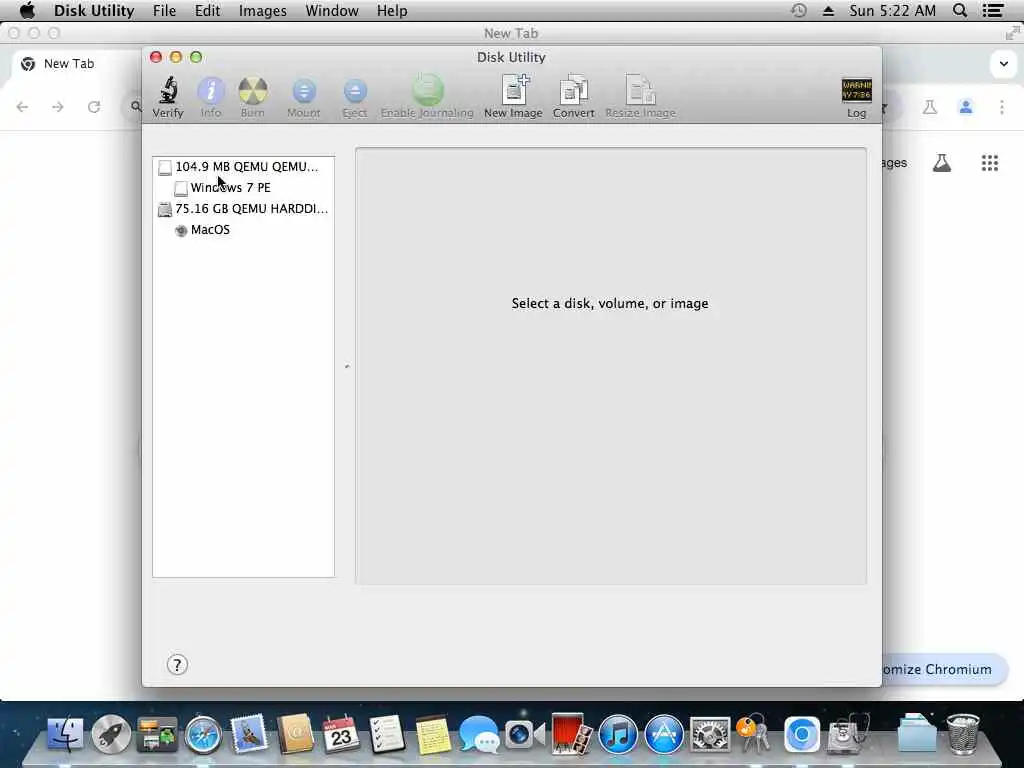Open the Help menu

point(392,10)
